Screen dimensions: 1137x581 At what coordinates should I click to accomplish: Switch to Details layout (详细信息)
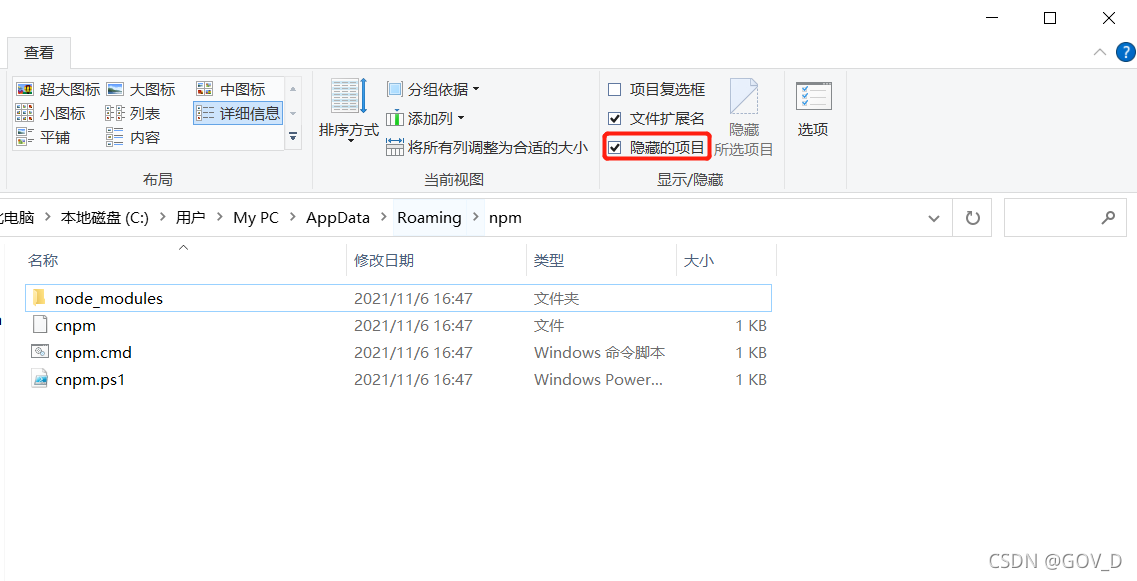click(238, 113)
